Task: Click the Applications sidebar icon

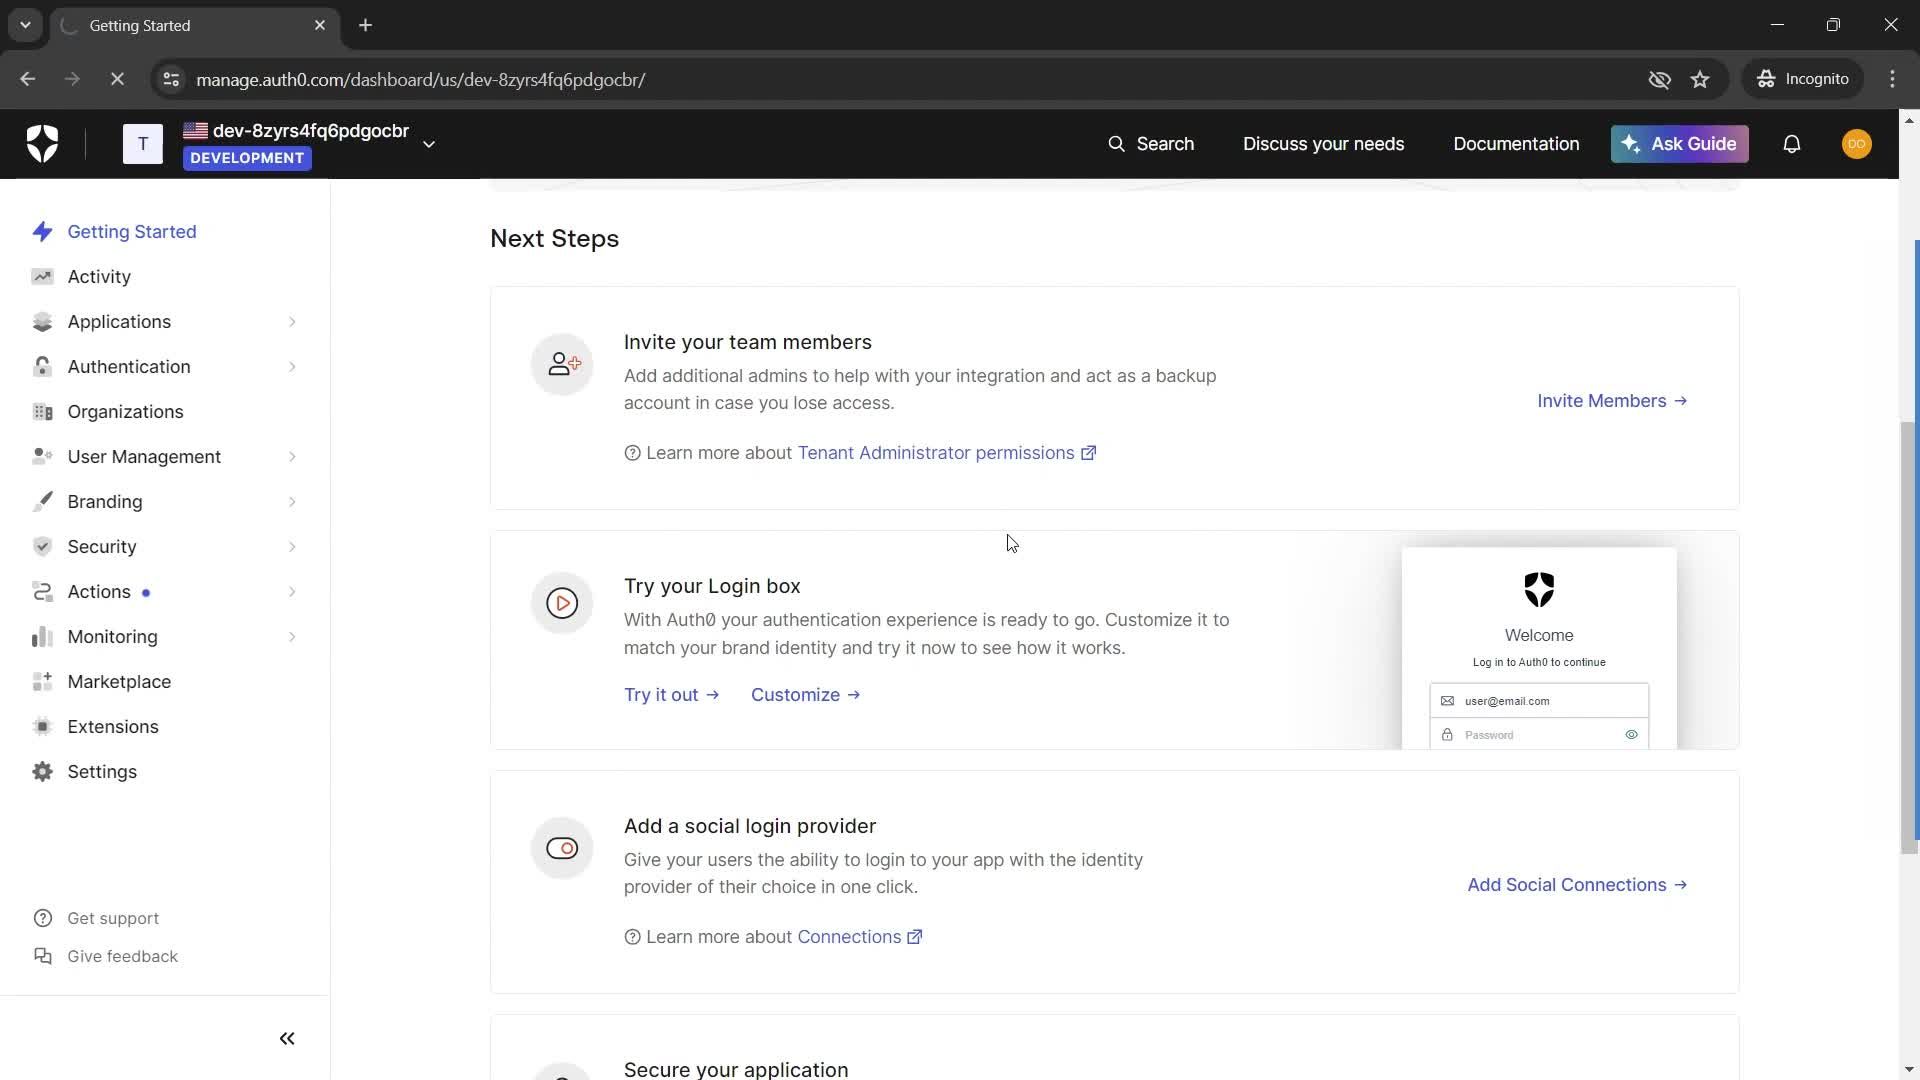Action: (42, 322)
